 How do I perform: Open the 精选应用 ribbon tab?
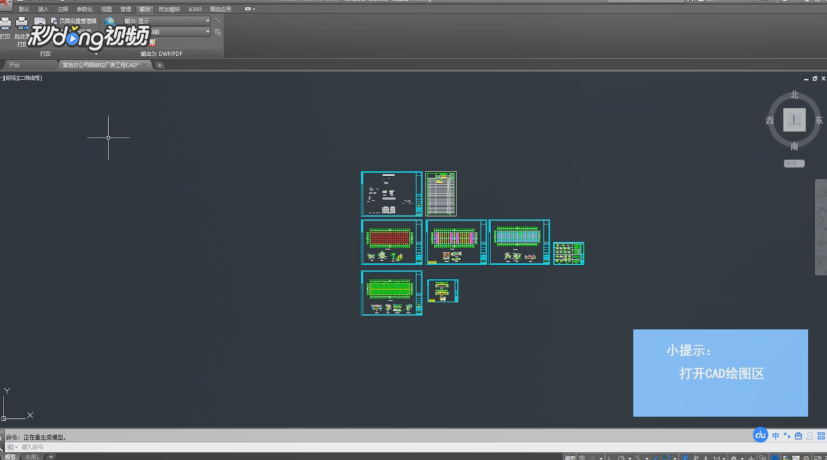(x=220, y=9)
